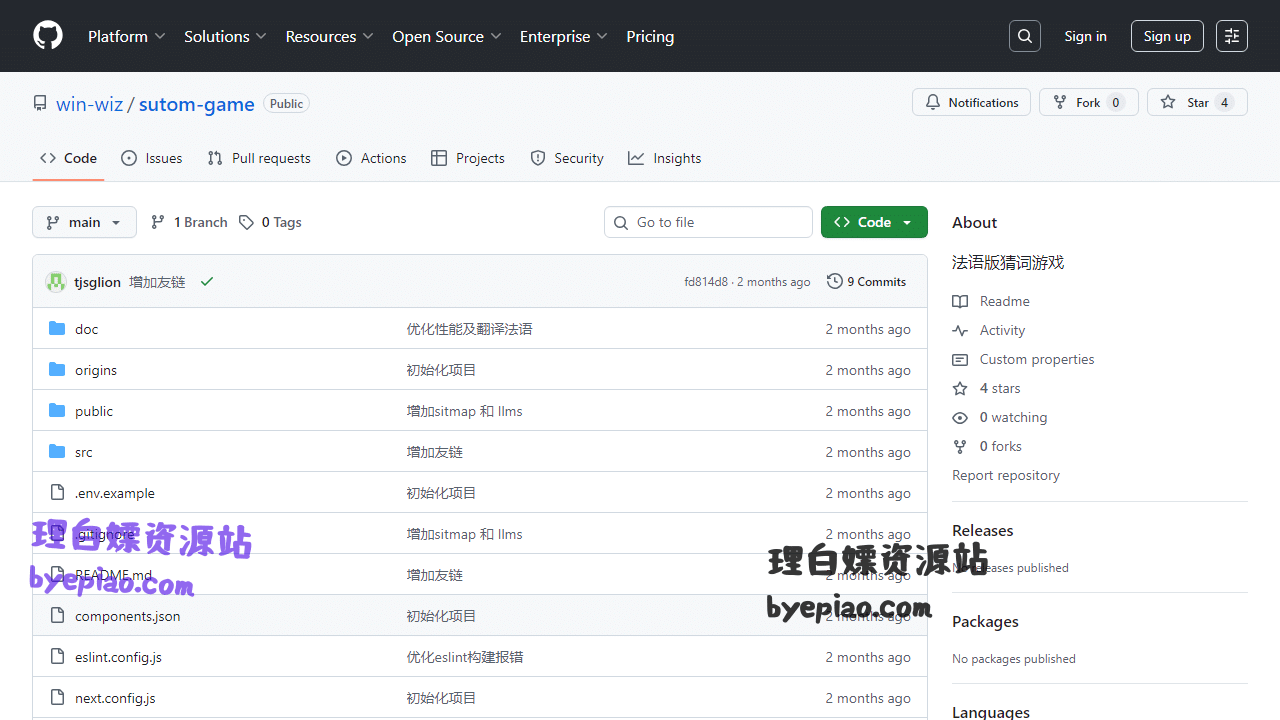
Task: Open the tjsglion author link
Action: coord(97,282)
